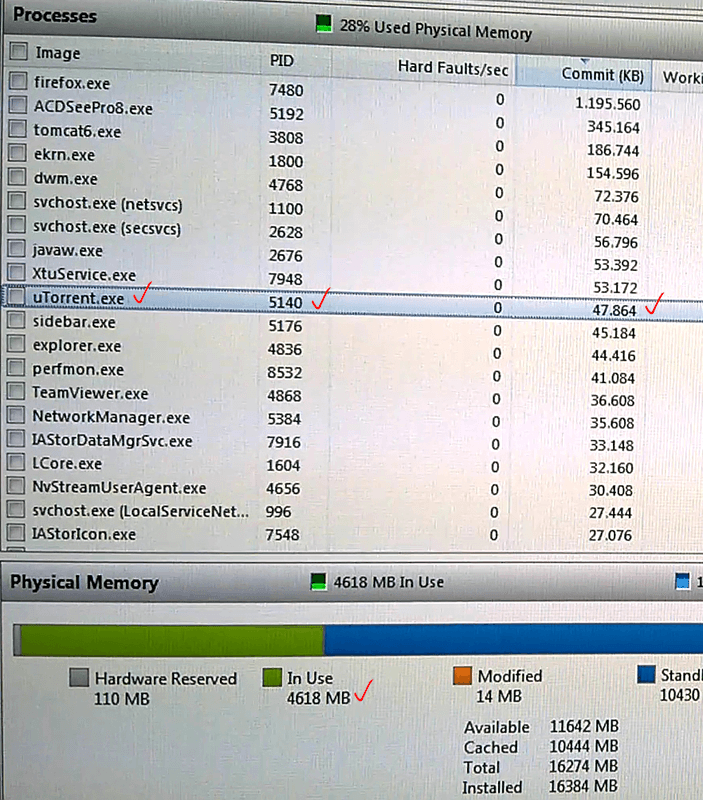703x800 pixels.
Task: Collapse the Physical Memory section header
Action: point(352,582)
